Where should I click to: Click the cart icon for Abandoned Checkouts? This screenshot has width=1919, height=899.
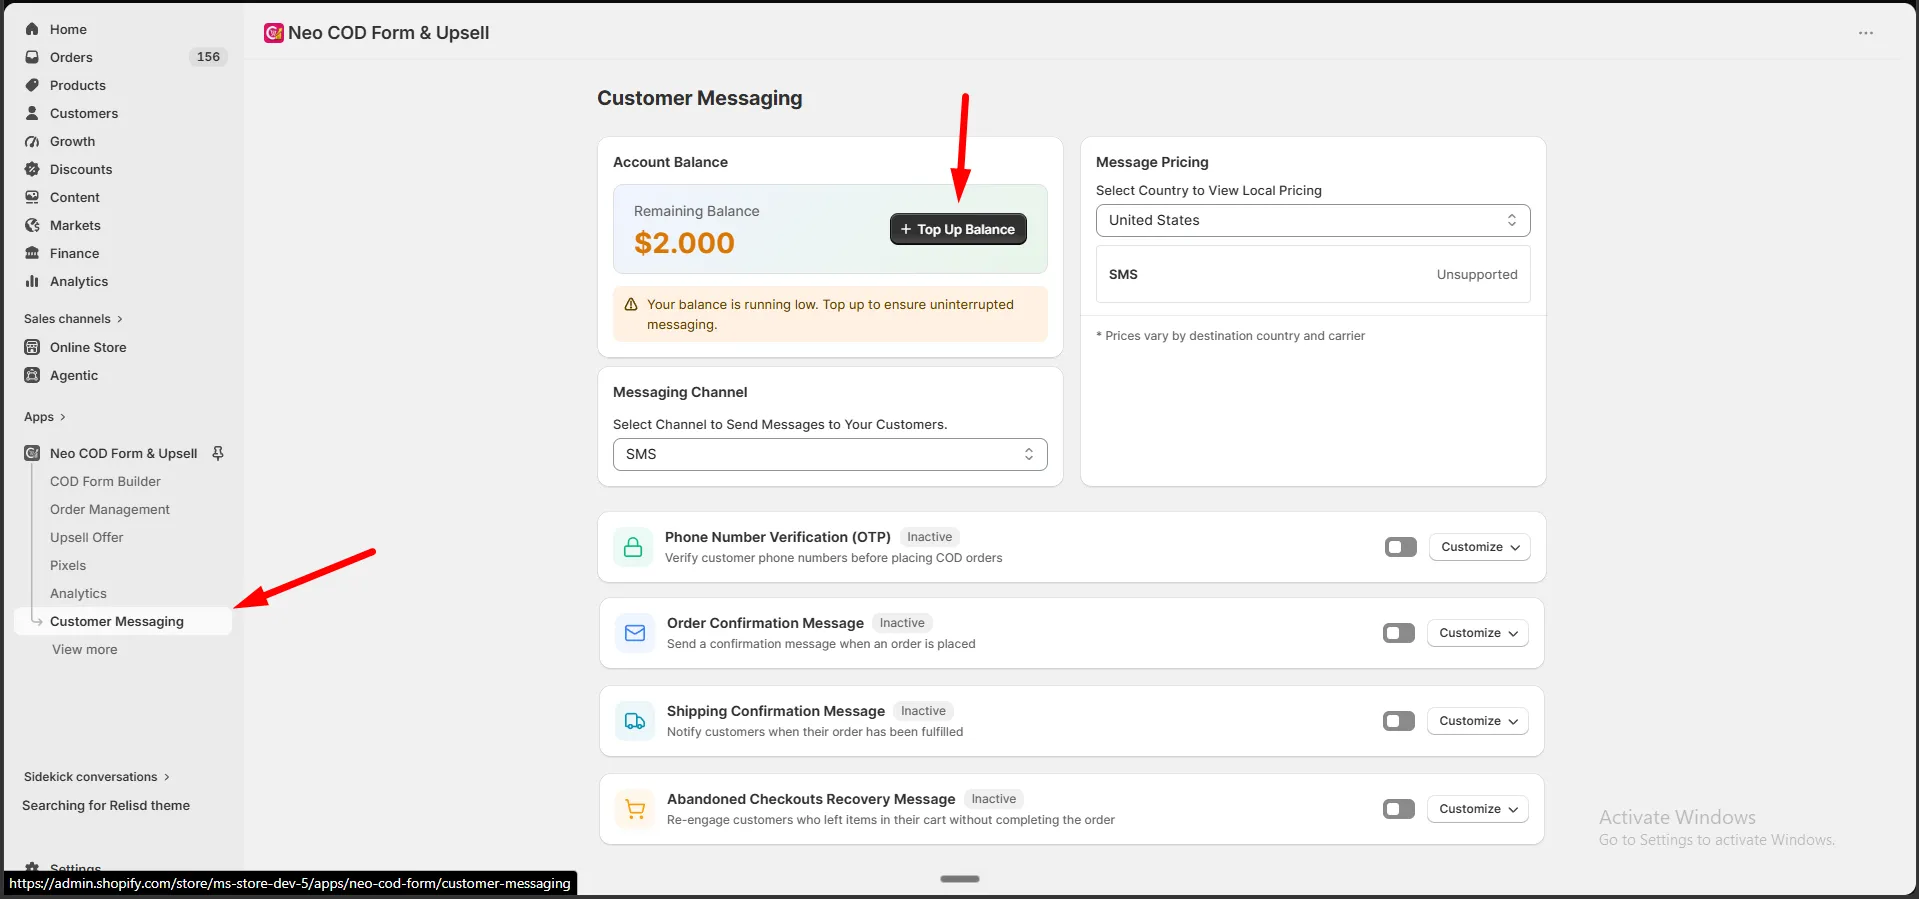click(635, 809)
